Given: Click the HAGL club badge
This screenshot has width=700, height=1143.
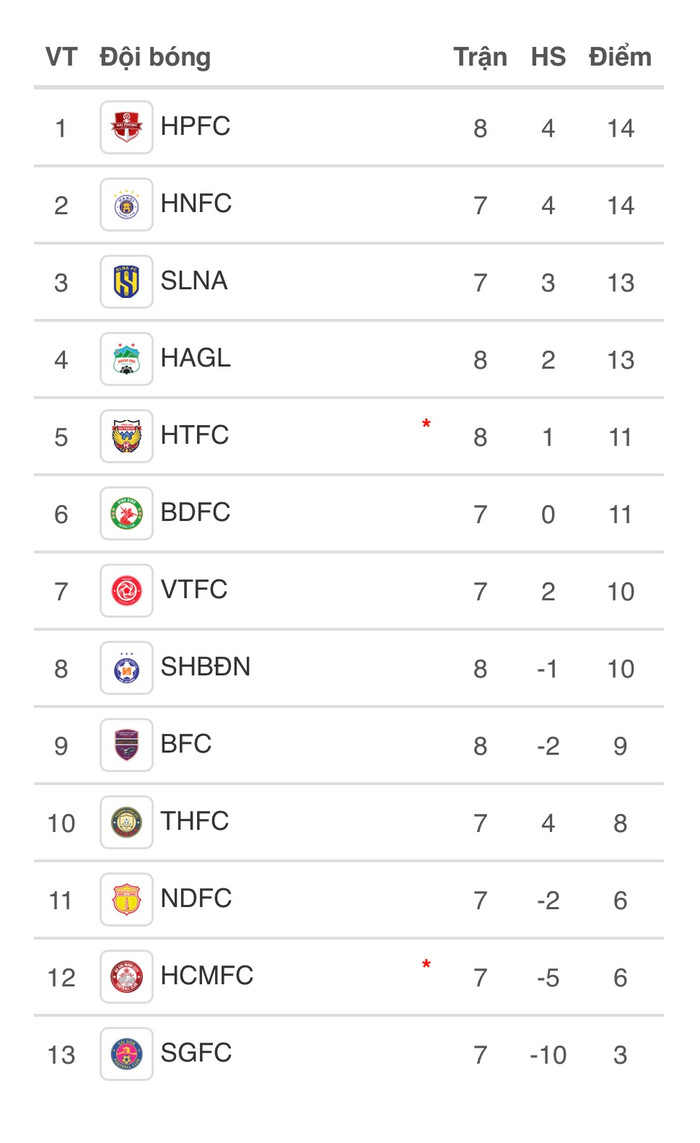Looking at the screenshot, I should [x=126, y=359].
